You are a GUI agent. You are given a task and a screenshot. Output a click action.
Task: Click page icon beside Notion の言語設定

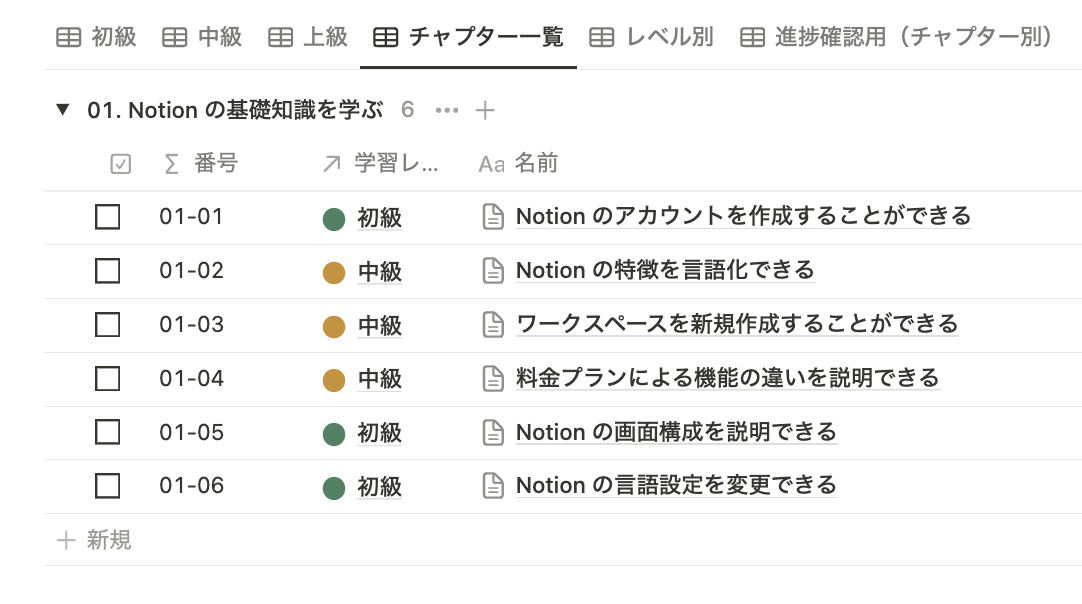click(x=493, y=486)
